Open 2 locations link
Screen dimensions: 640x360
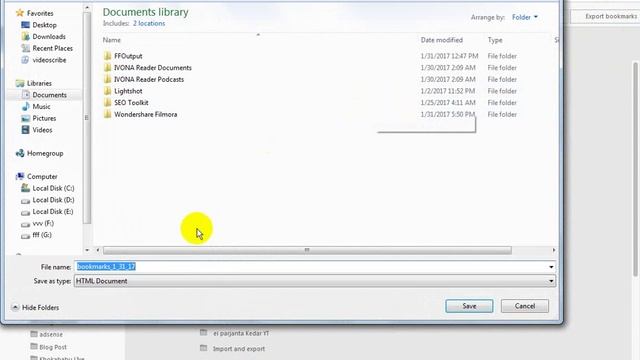tap(149, 24)
